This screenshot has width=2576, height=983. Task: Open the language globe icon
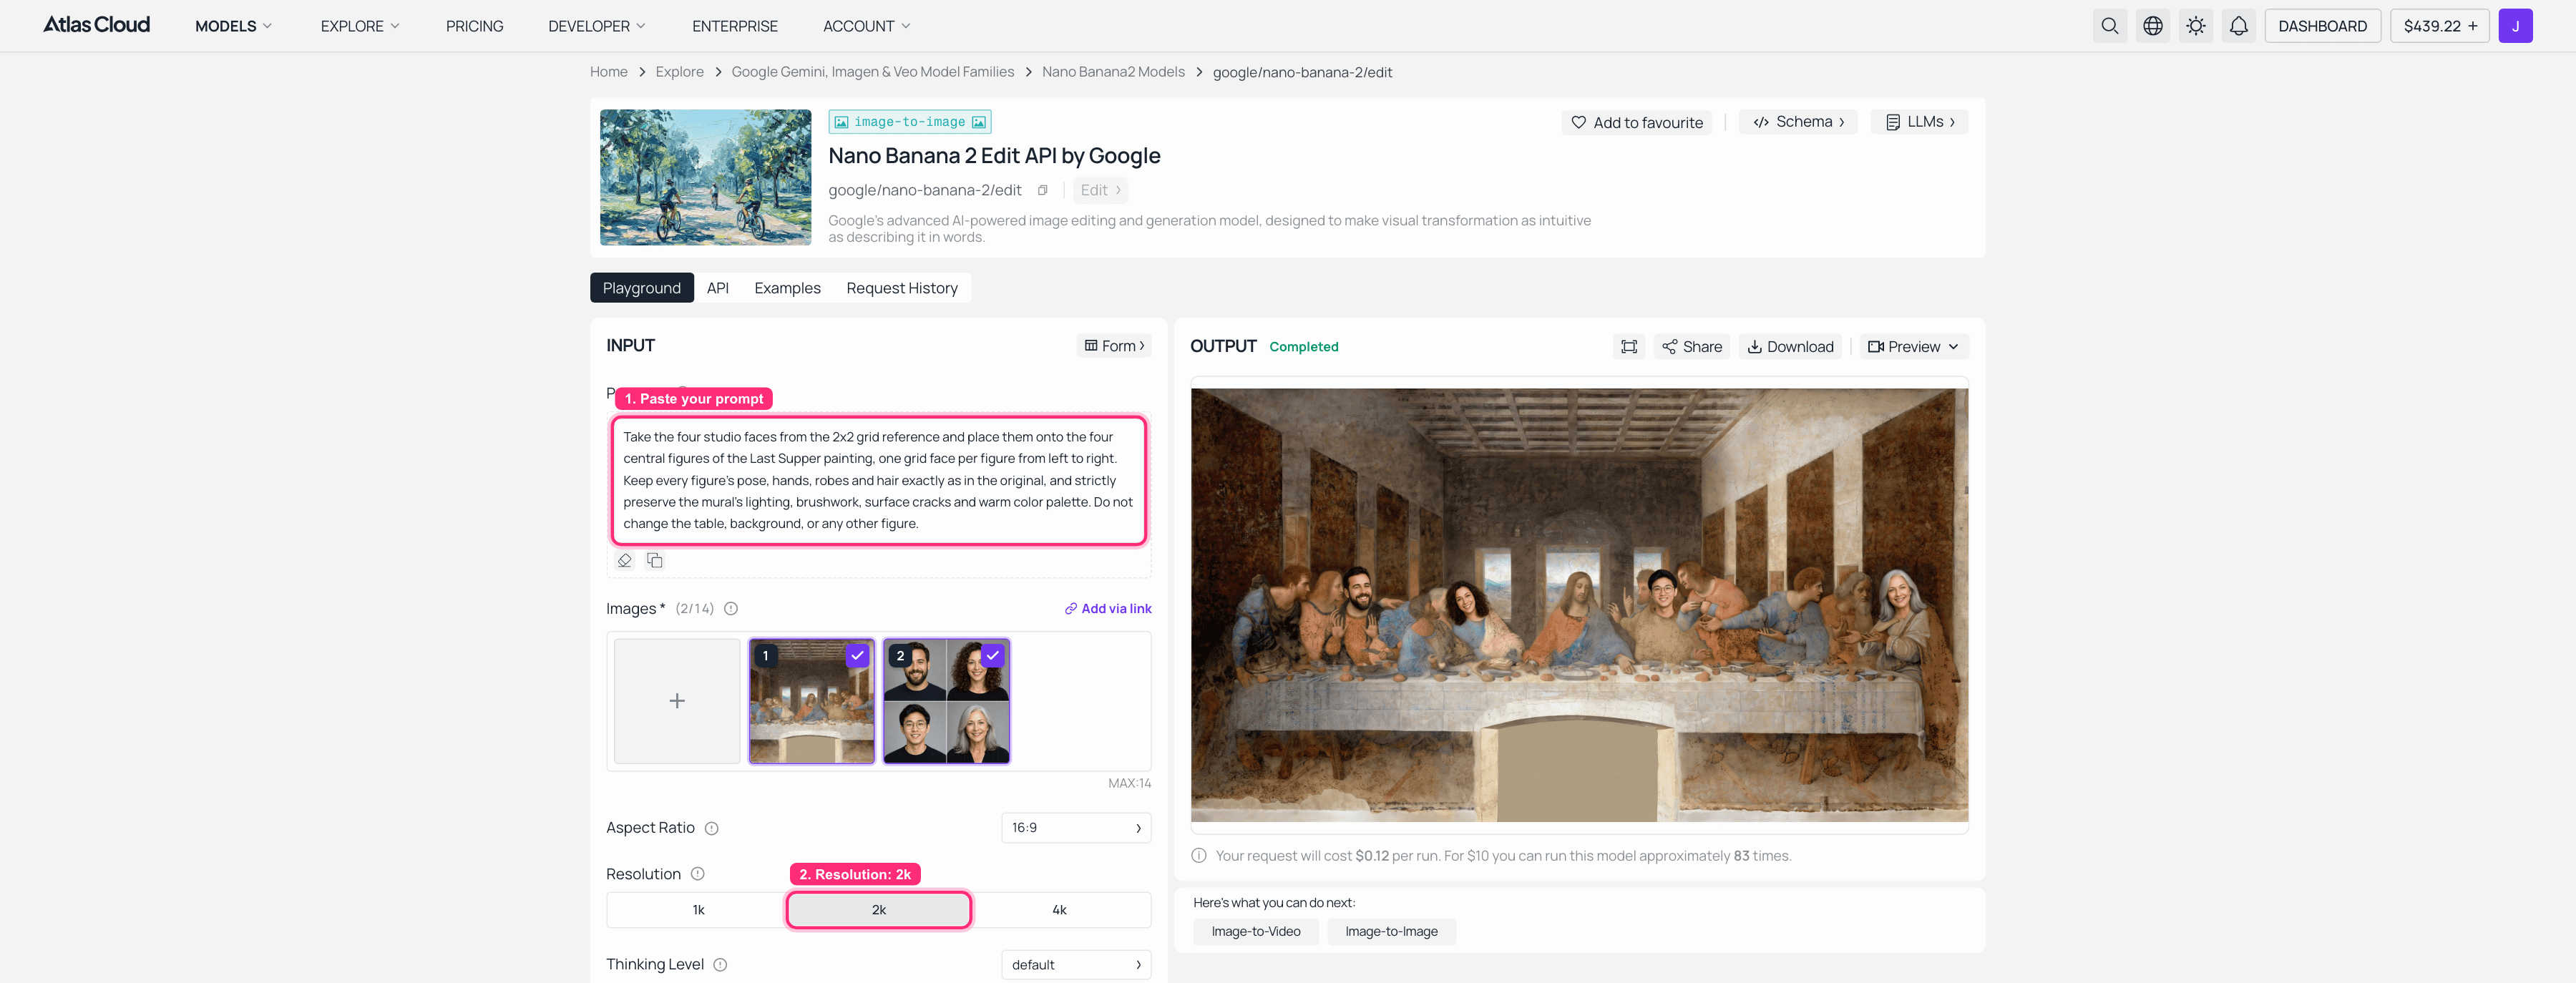[2152, 26]
